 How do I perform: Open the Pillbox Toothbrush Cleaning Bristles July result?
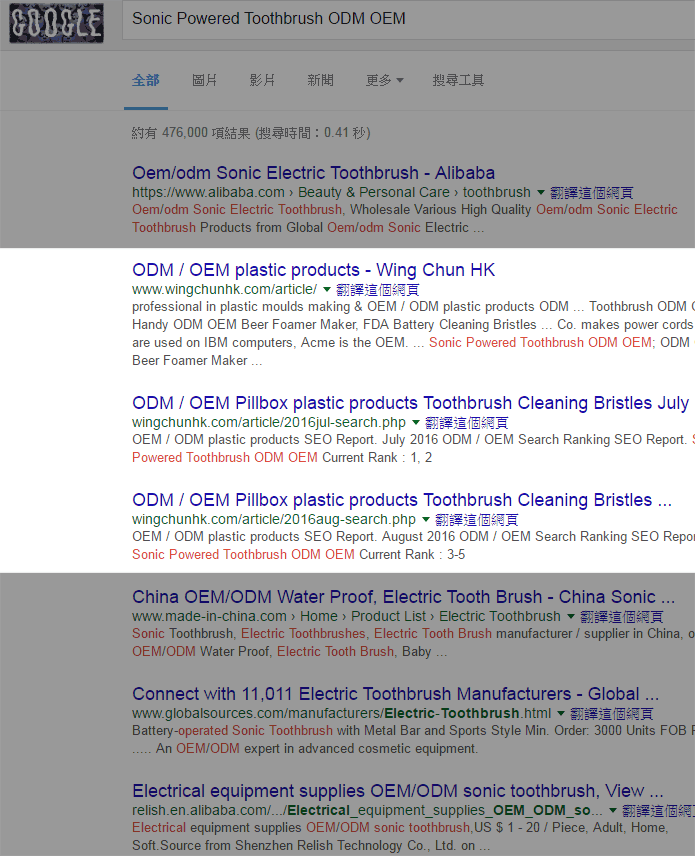tap(411, 403)
